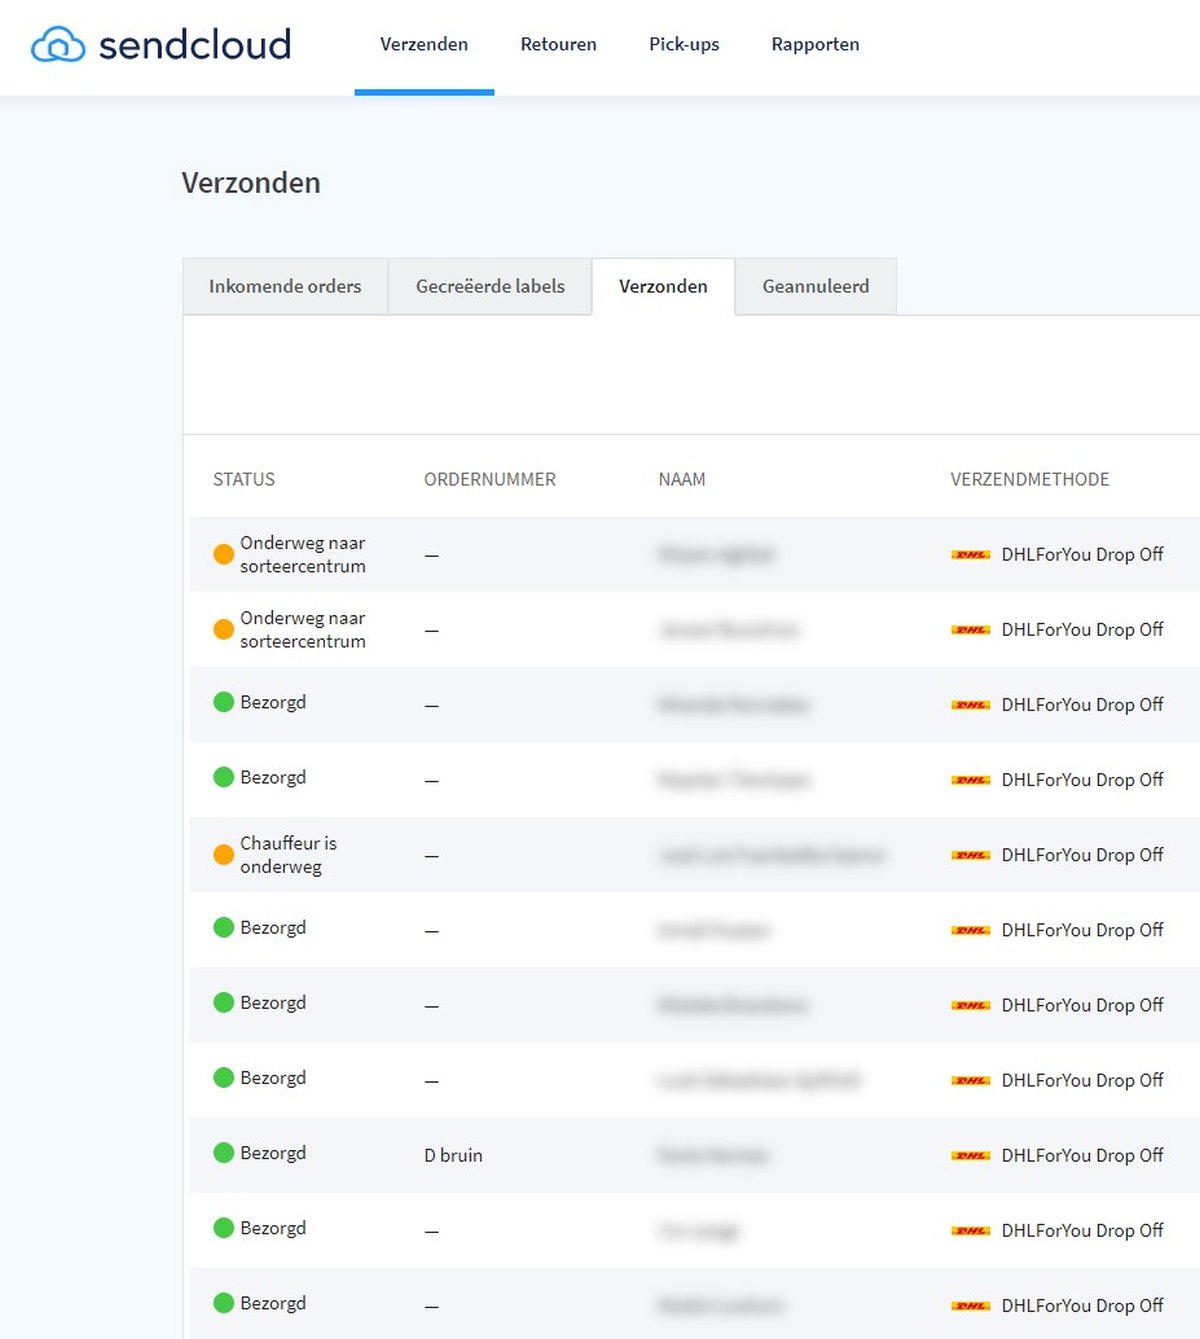The width and height of the screenshot is (1200, 1339).
Task: Click the Verzonden page heading
Action: 251,183
